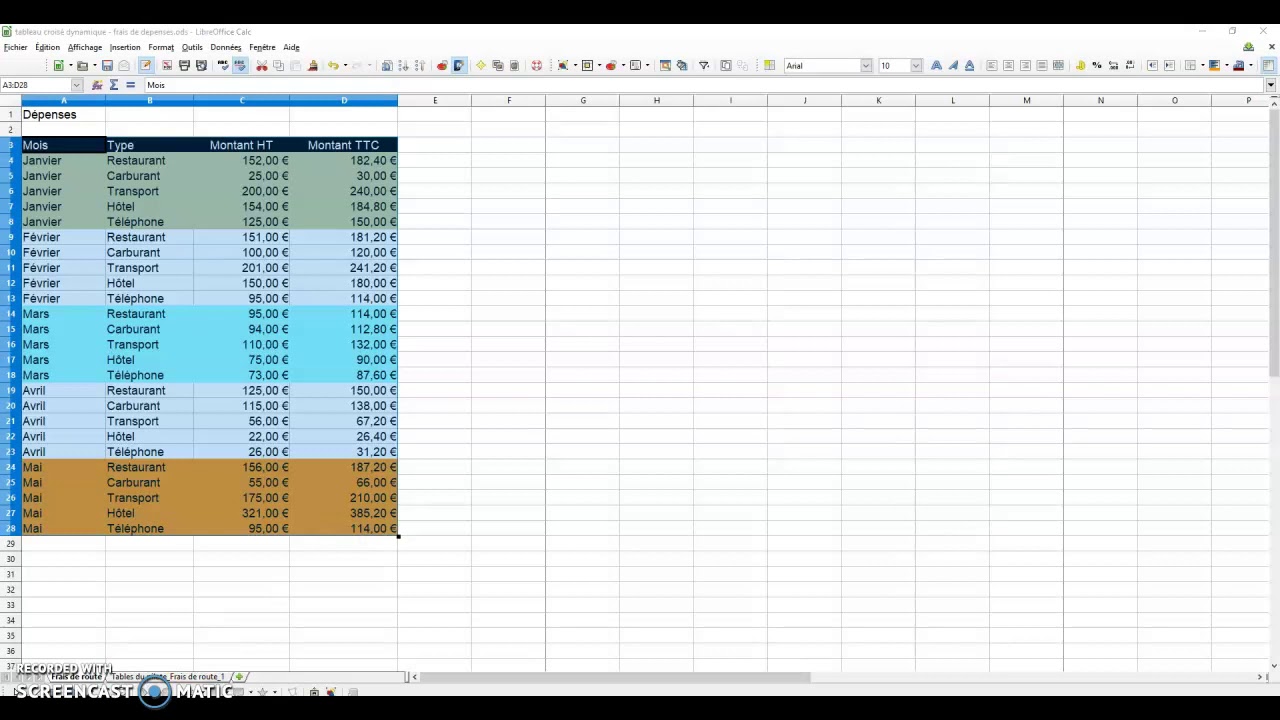1280x720 pixels.
Task: Apply Currency number format icon
Action: 1080,65
